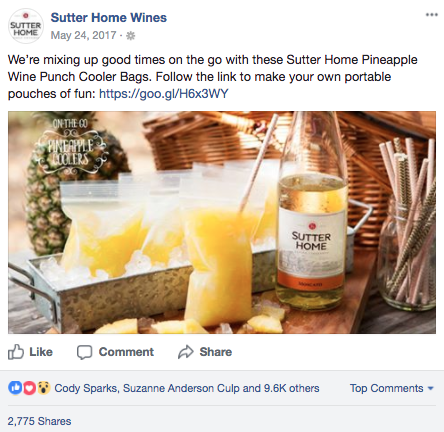Click the Sutter Home profile picture
Viewport: 444px width, 432px height.
[x=26, y=26]
